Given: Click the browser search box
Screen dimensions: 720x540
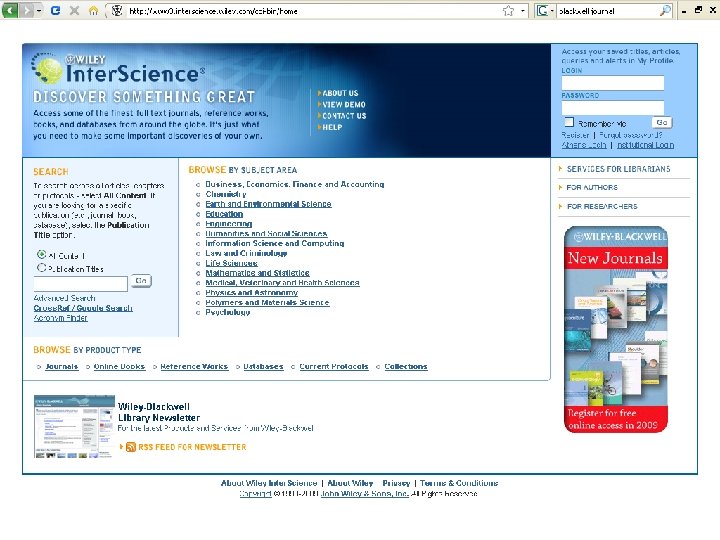Looking at the screenshot, I should coord(607,11).
